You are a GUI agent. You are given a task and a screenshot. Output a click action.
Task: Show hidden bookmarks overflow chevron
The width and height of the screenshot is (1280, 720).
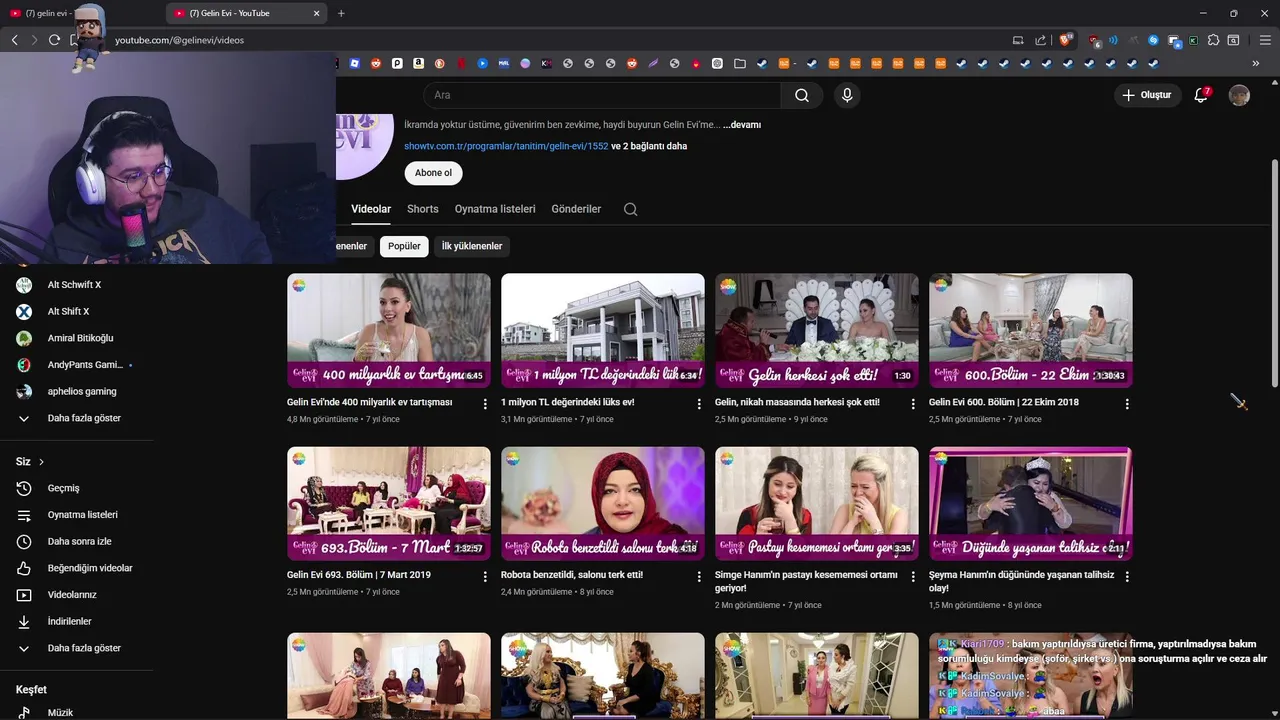(x=1256, y=63)
